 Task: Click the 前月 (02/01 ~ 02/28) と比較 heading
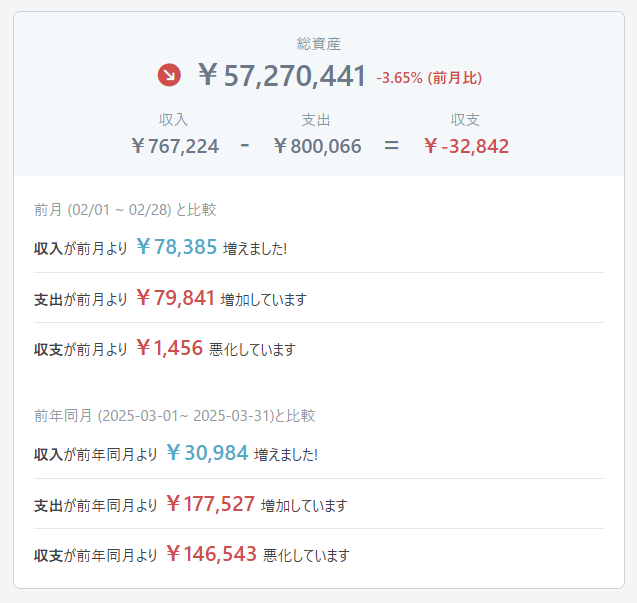coord(125,210)
